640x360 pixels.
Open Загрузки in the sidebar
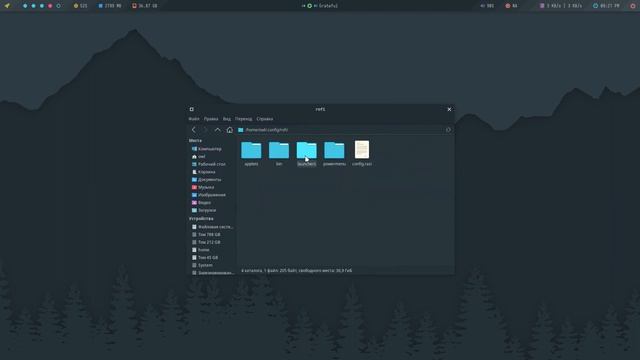[x=204, y=210]
